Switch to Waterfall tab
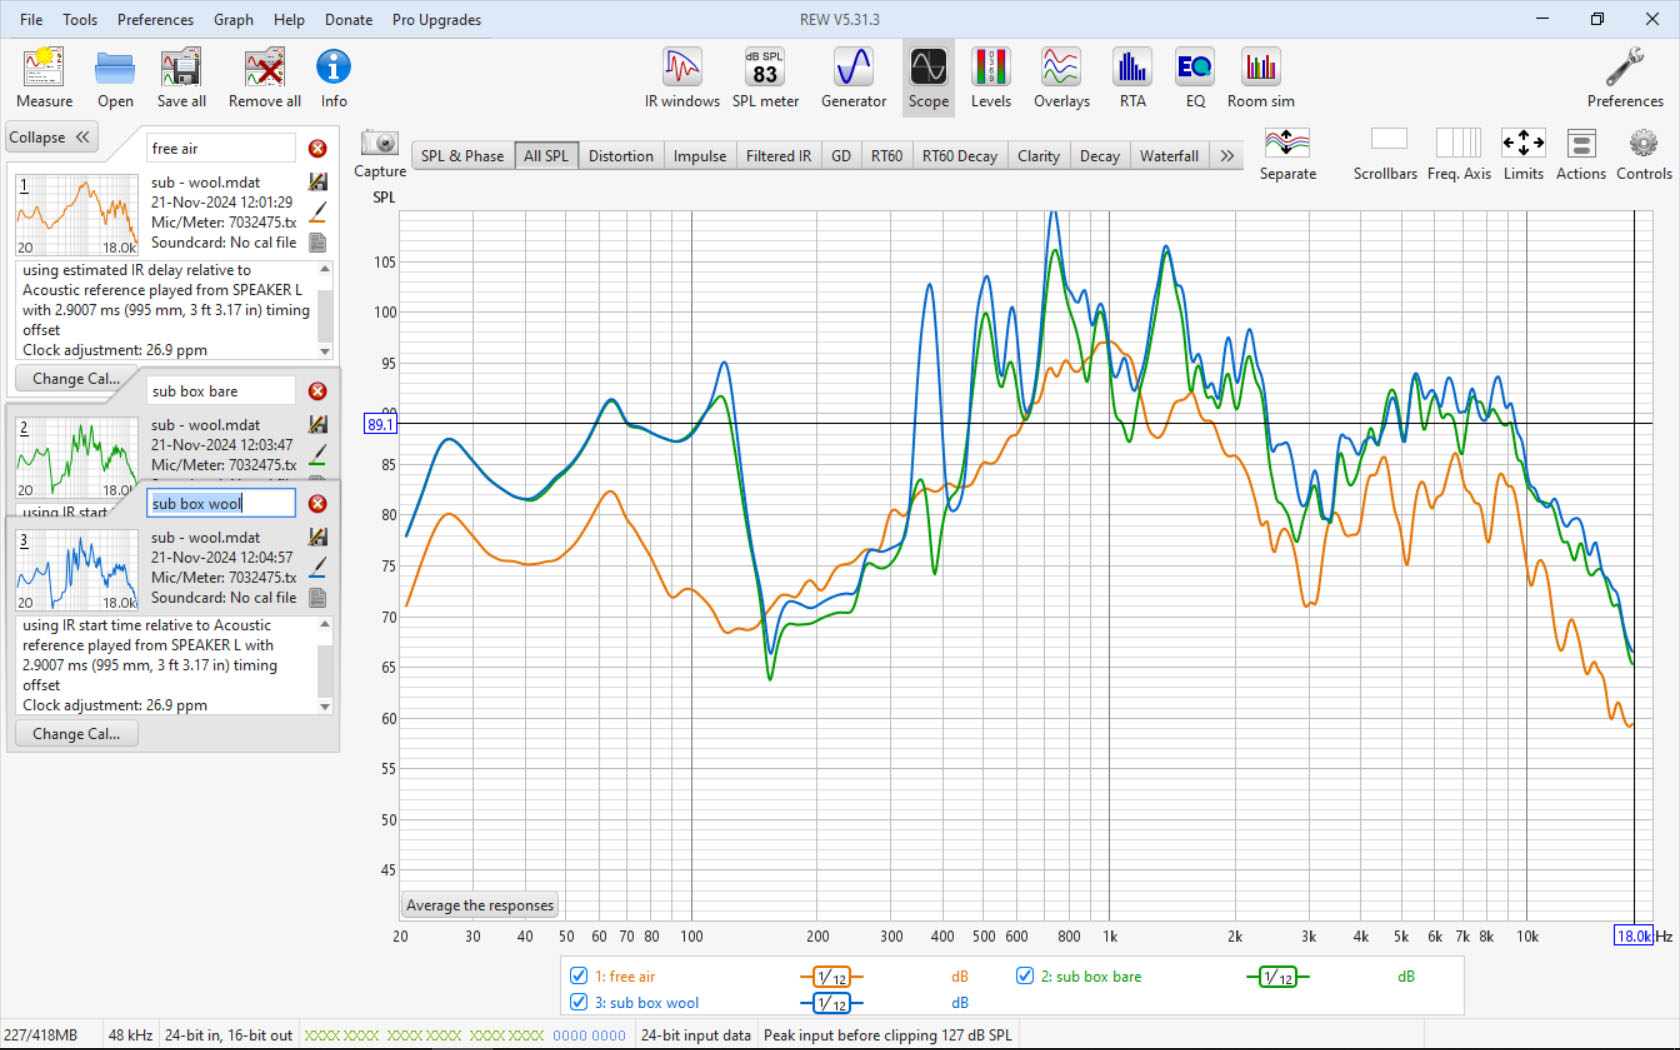The image size is (1680, 1050). pyautogui.click(x=1169, y=156)
